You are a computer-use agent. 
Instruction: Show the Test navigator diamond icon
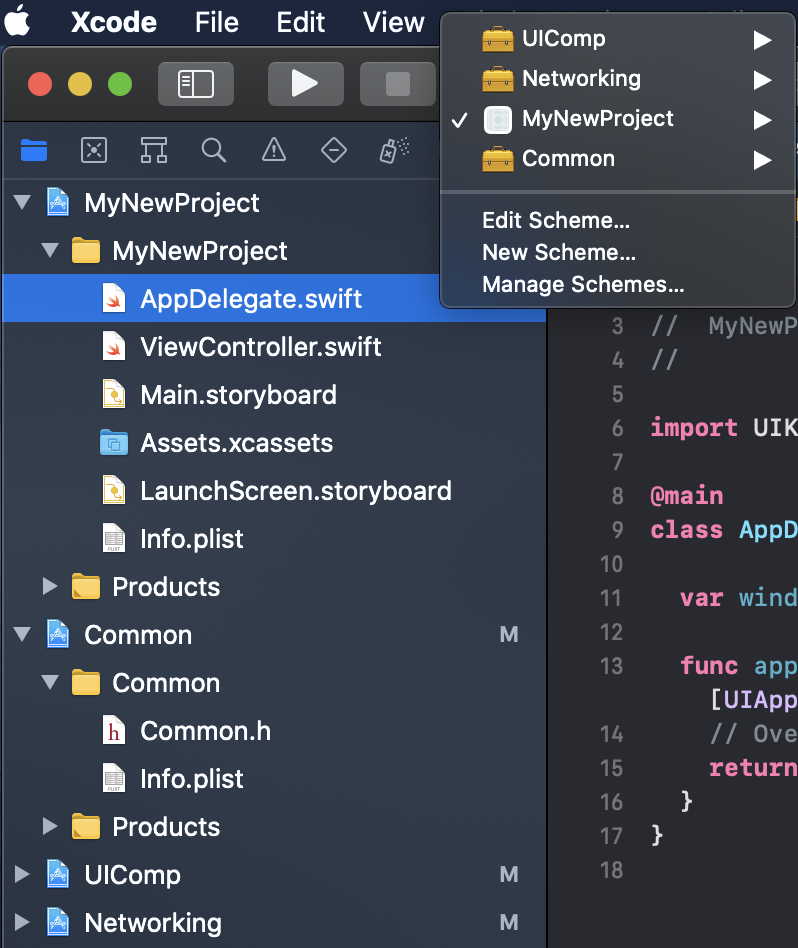point(334,150)
